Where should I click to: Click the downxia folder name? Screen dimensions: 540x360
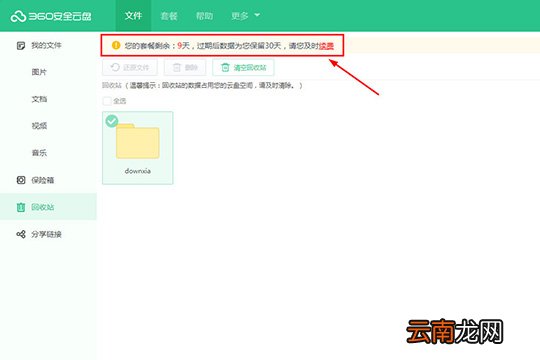[138, 171]
